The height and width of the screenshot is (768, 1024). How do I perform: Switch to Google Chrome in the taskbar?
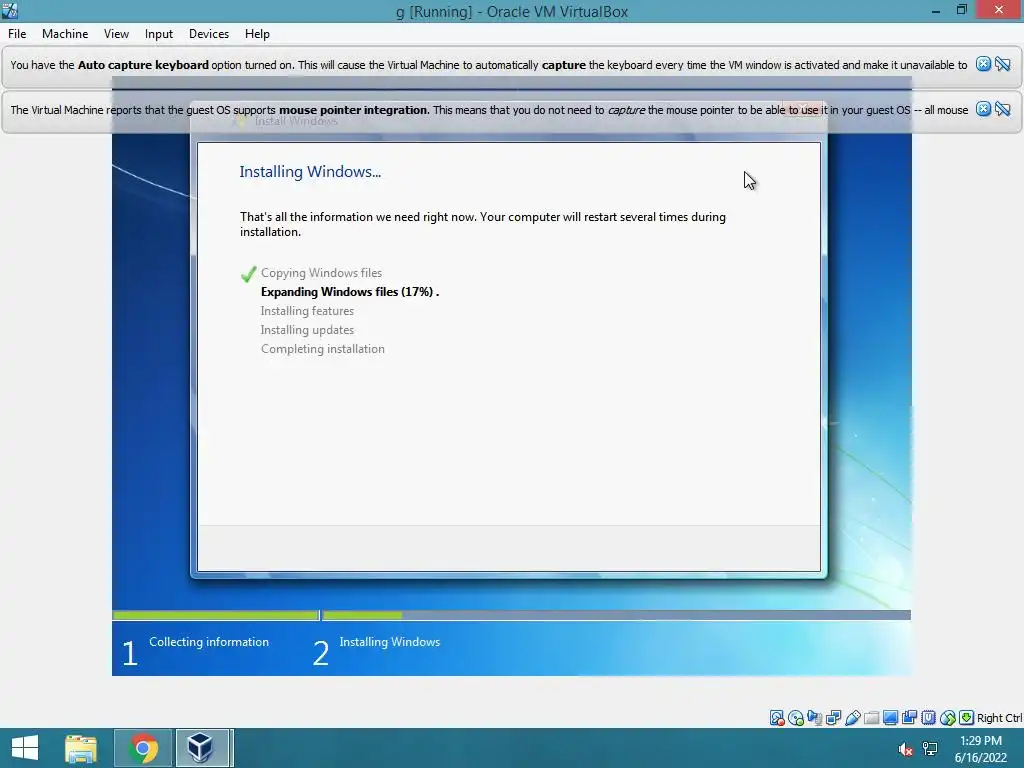pos(143,748)
